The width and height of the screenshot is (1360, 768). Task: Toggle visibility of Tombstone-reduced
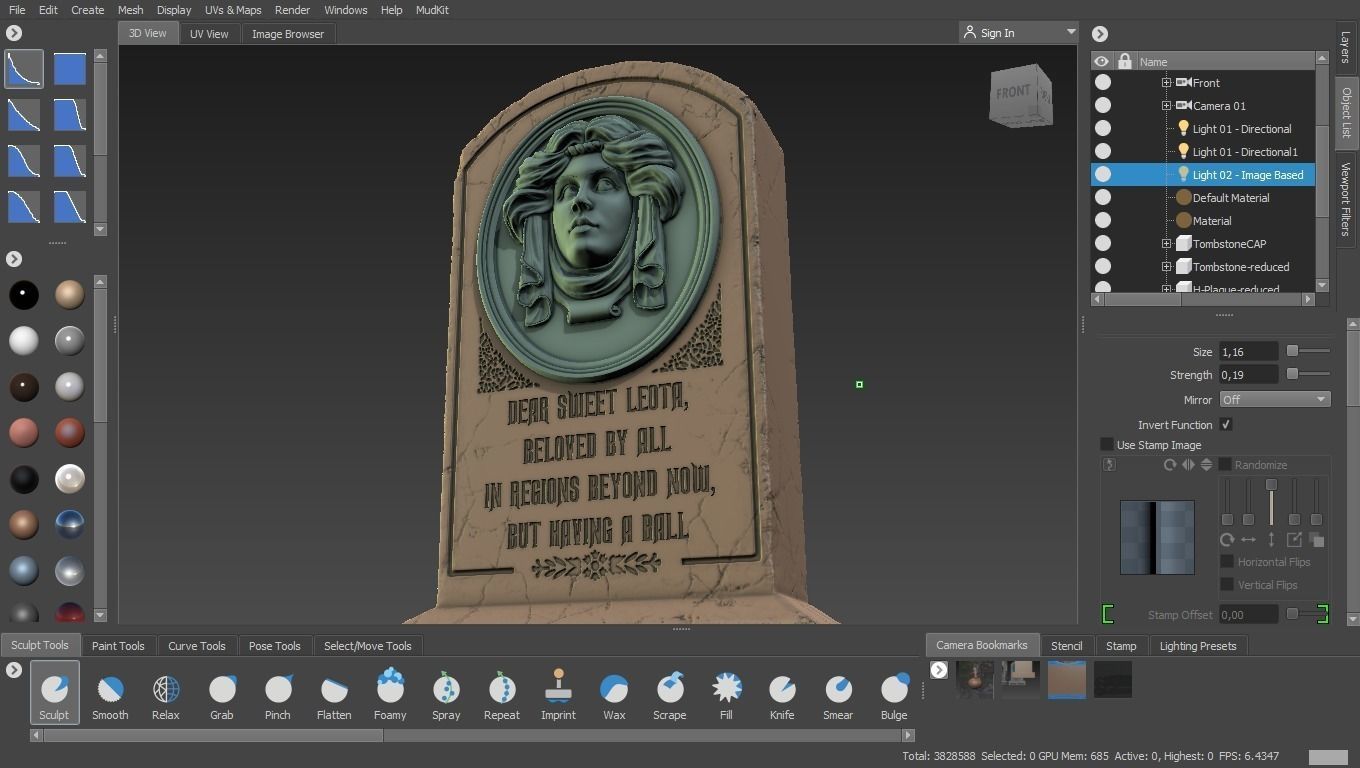(x=1103, y=267)
